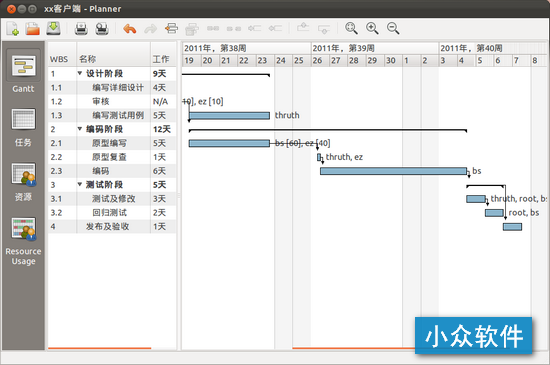550x365 pixels.
Task: Collapse the 设计阶段 task group
Action: pyautogui.click(x=80, y=73)
